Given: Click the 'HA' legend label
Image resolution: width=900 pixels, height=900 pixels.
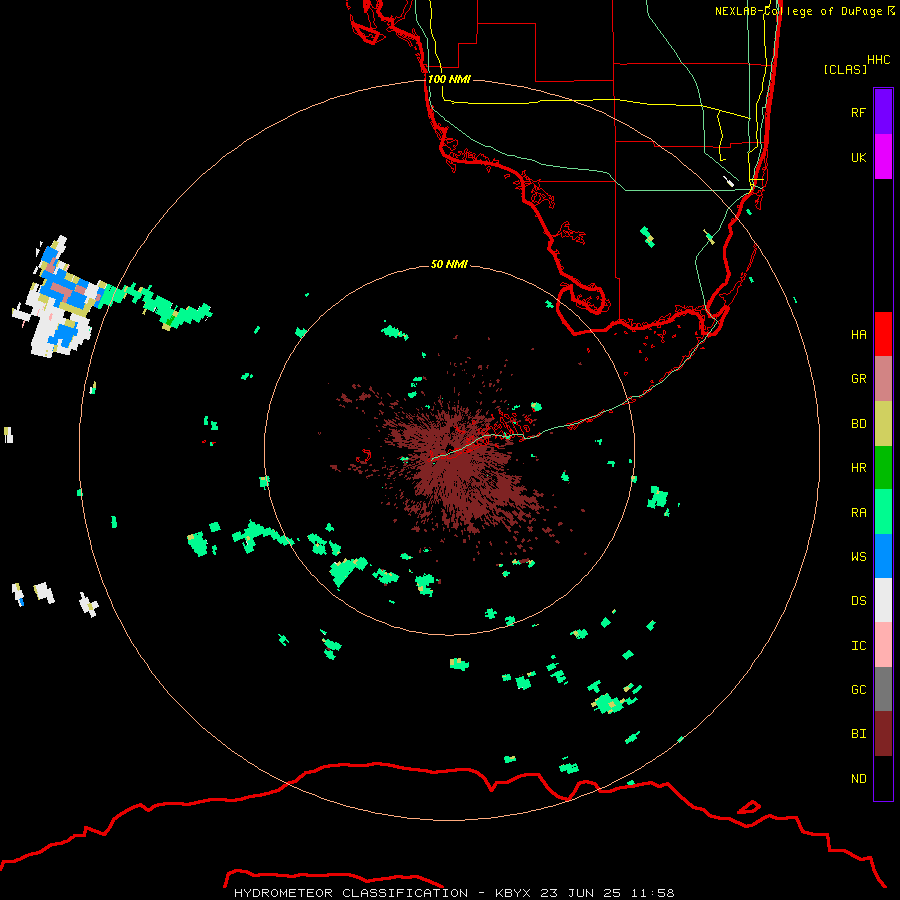Looking at the screenshot, I should pos(858,335).
